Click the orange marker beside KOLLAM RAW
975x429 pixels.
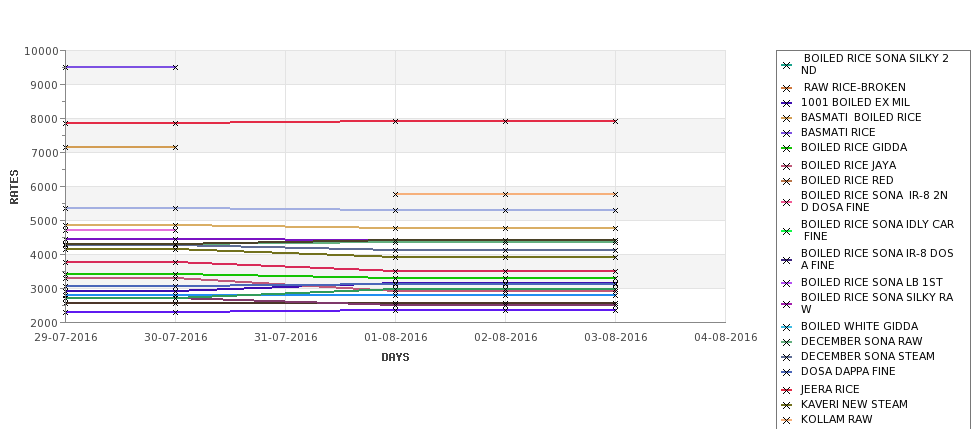point(787,420)
